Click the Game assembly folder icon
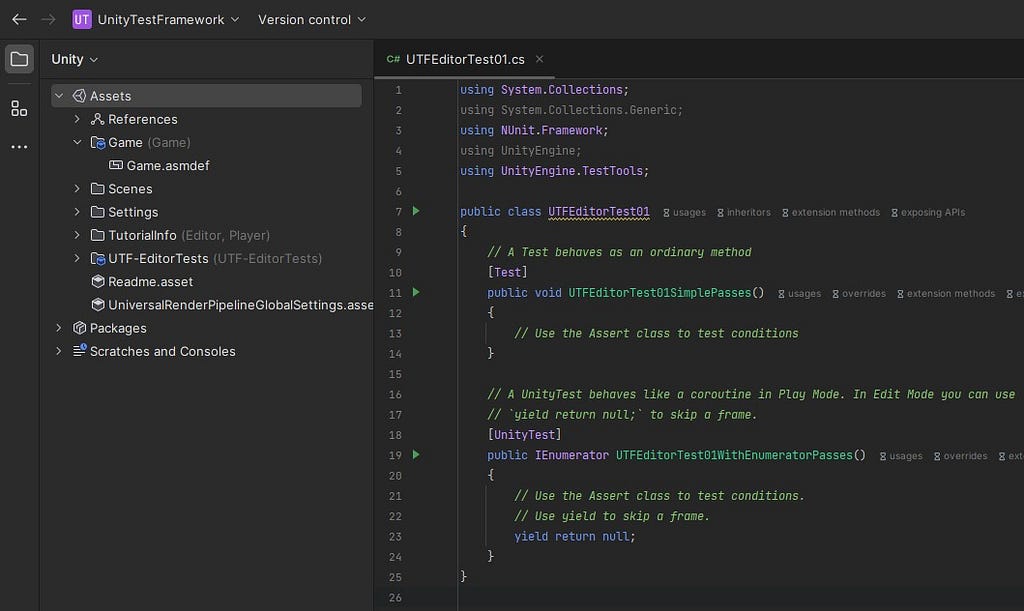1024x611 pixels. [98, 142]
